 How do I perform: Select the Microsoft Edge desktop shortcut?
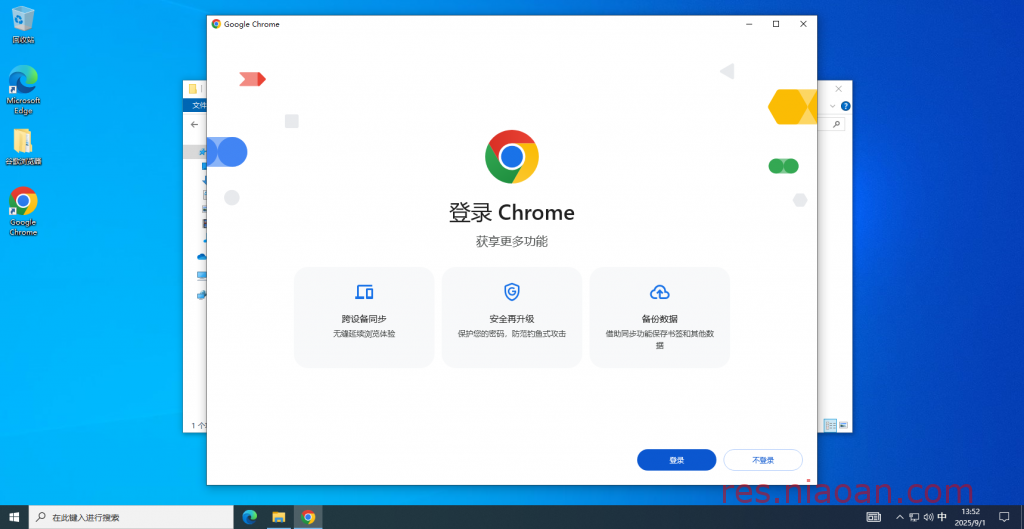point(23,90)
